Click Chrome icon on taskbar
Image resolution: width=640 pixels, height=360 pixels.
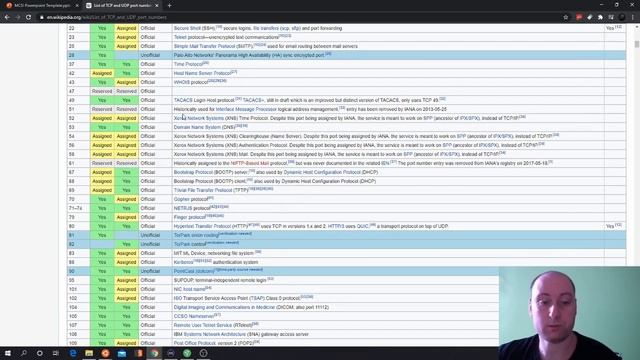(155, 353)
